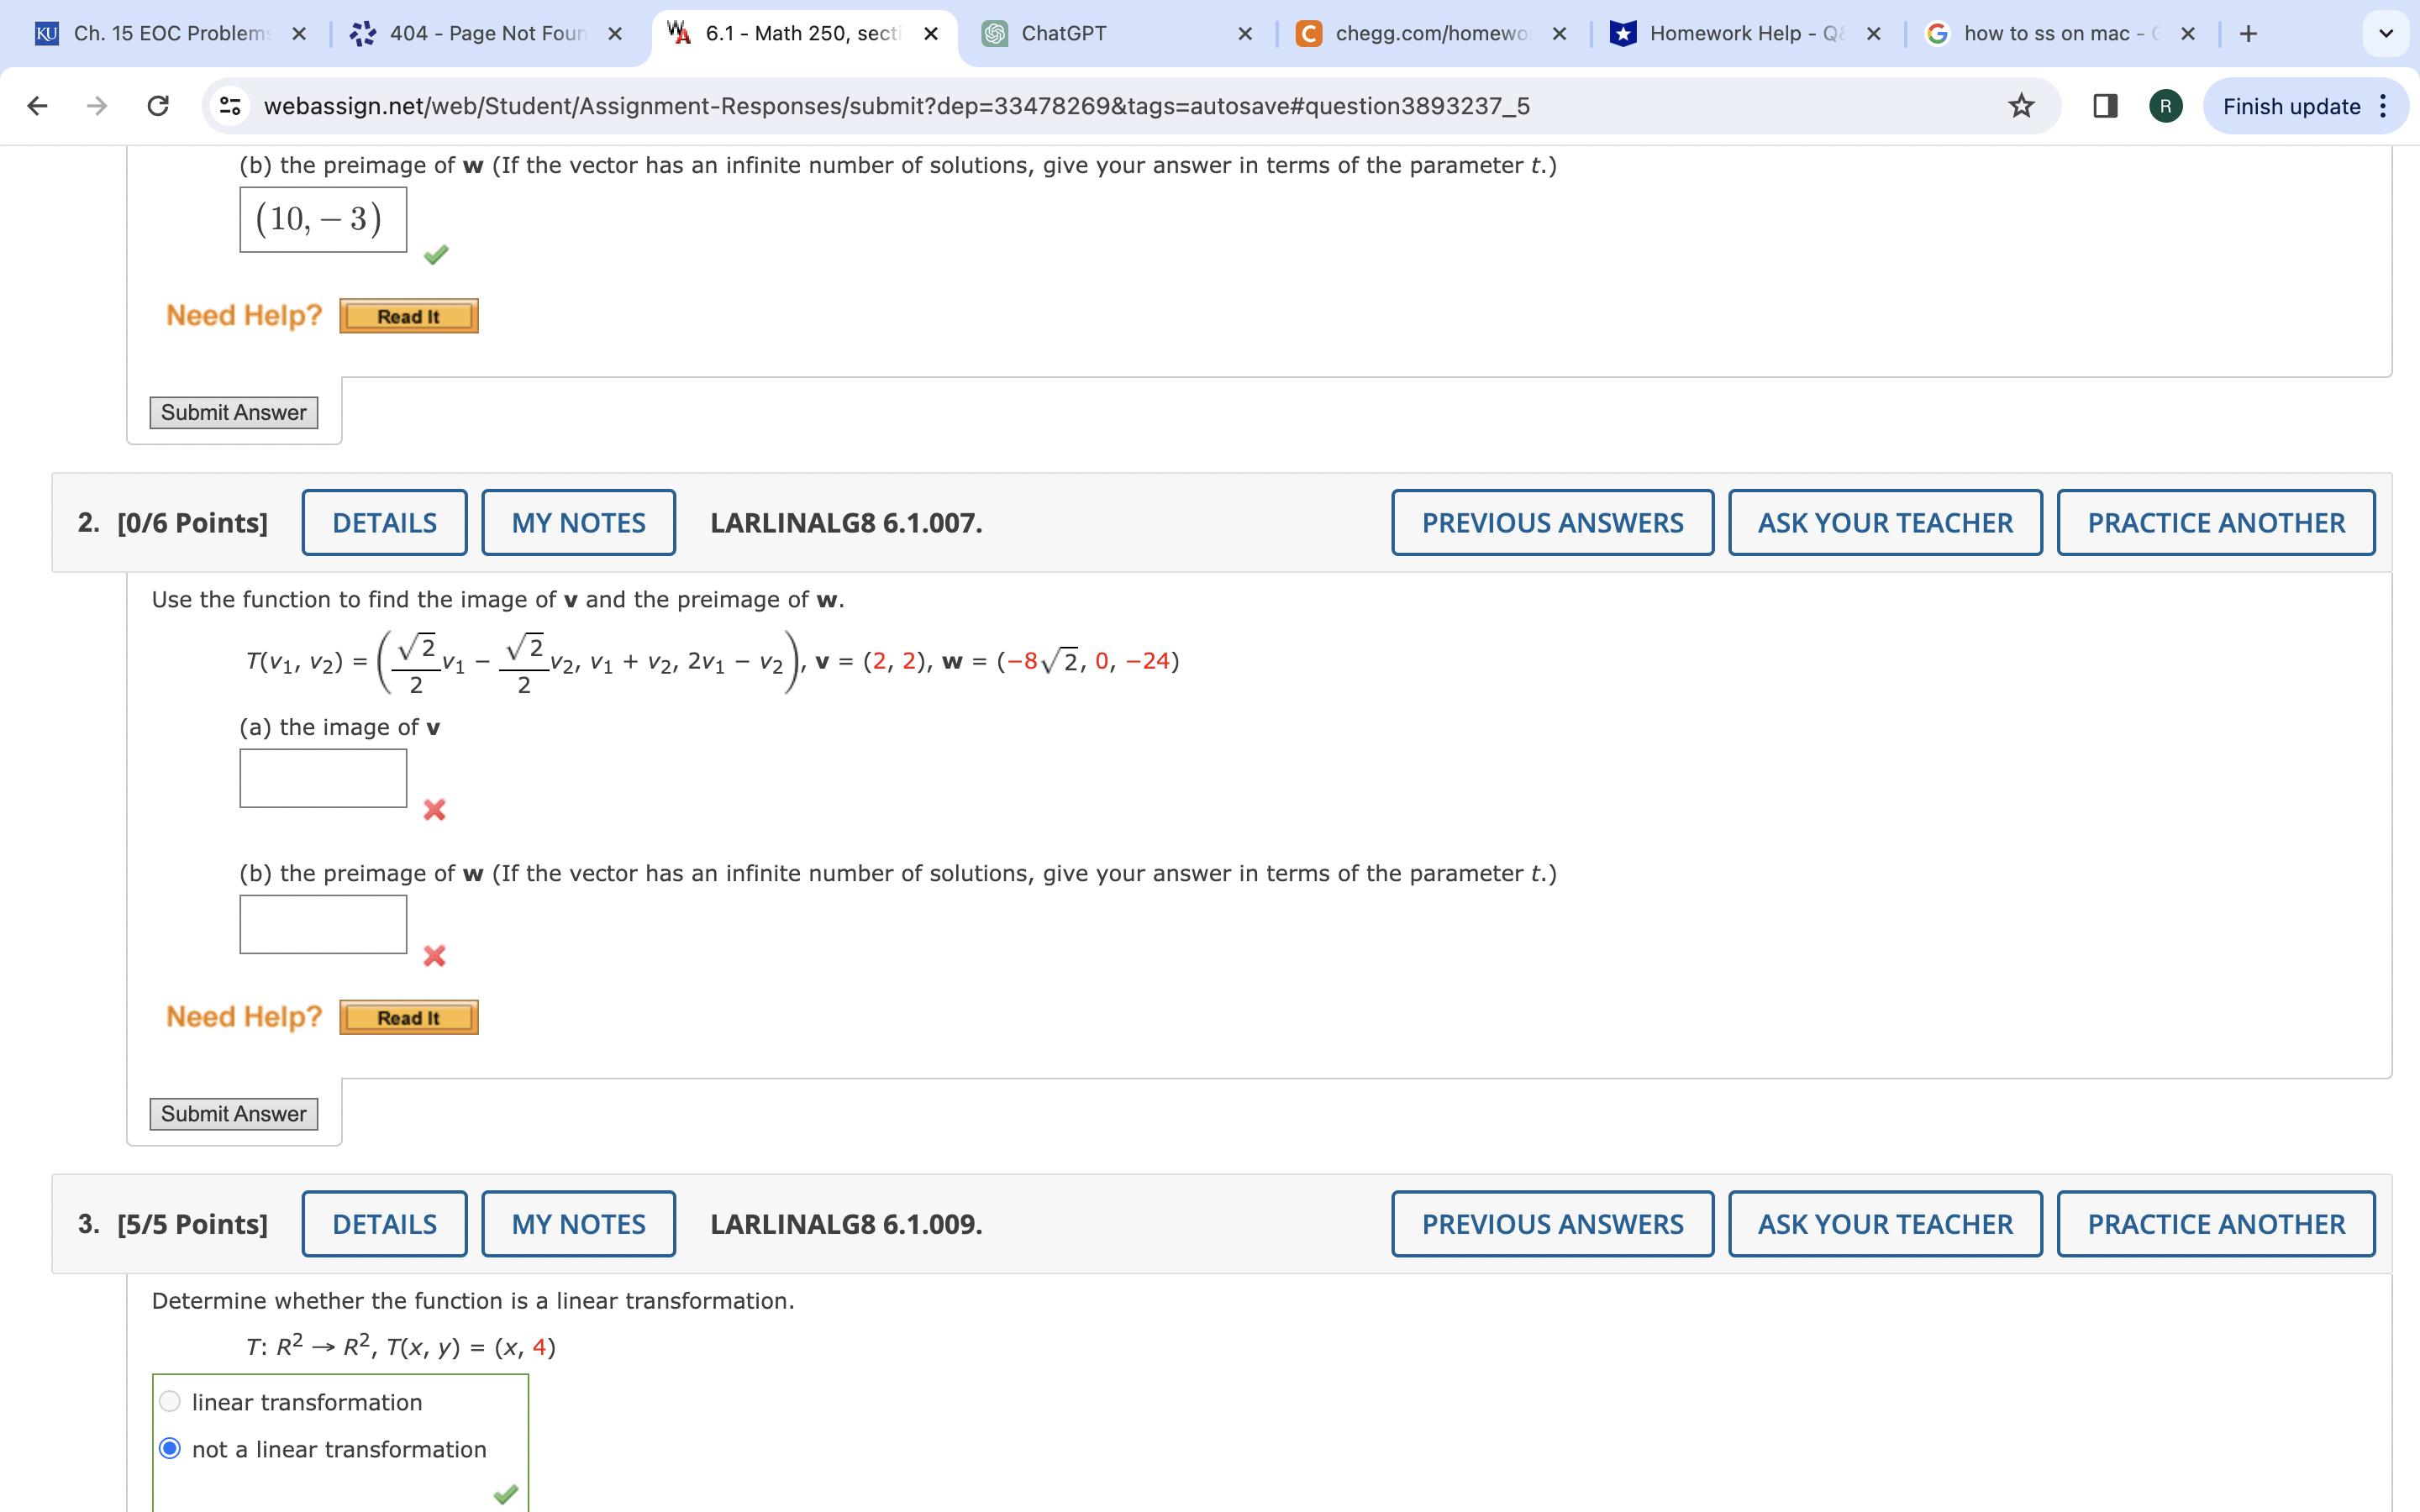The width and height of the screenshot is (2420, 1512).
Task: Click Submit Answer for question 2
Action: [233, 1114]
